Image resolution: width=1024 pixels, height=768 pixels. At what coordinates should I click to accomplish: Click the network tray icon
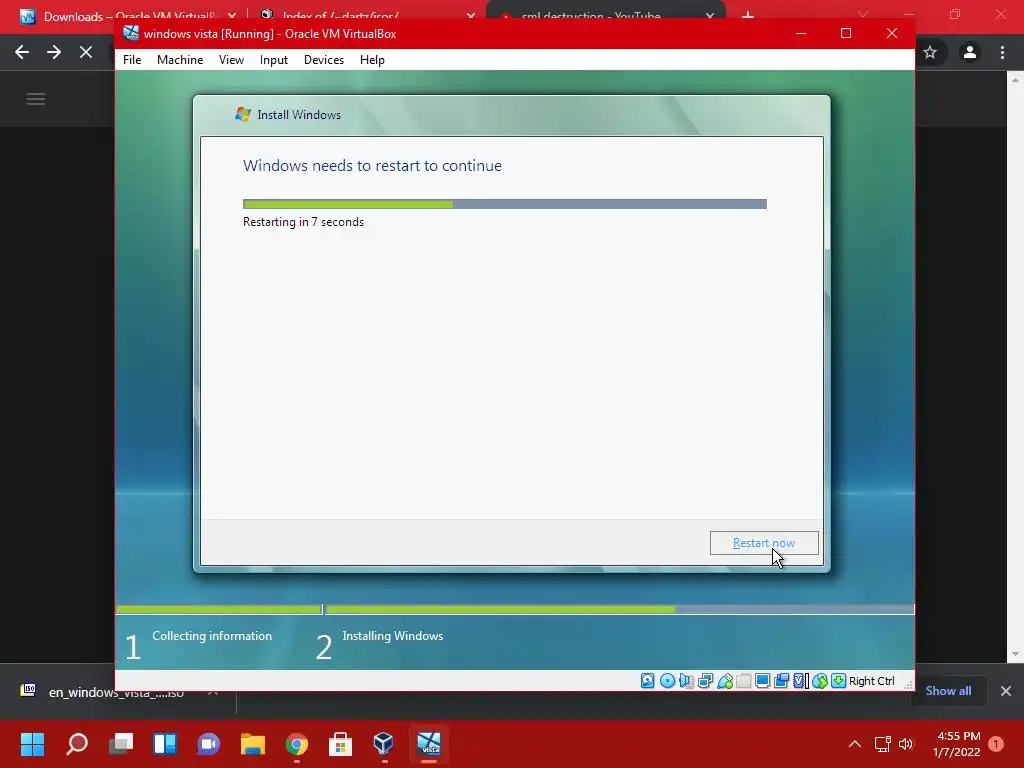click(883, 744)
